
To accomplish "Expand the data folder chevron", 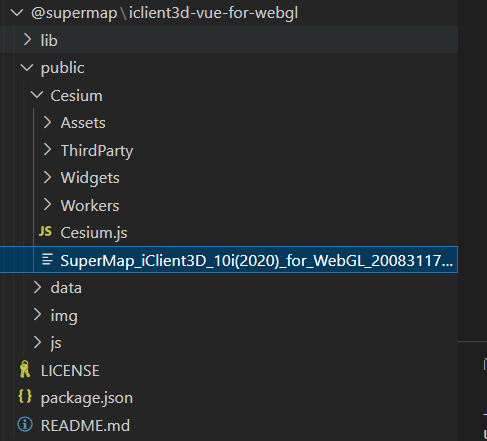I will tap(37, 287).
